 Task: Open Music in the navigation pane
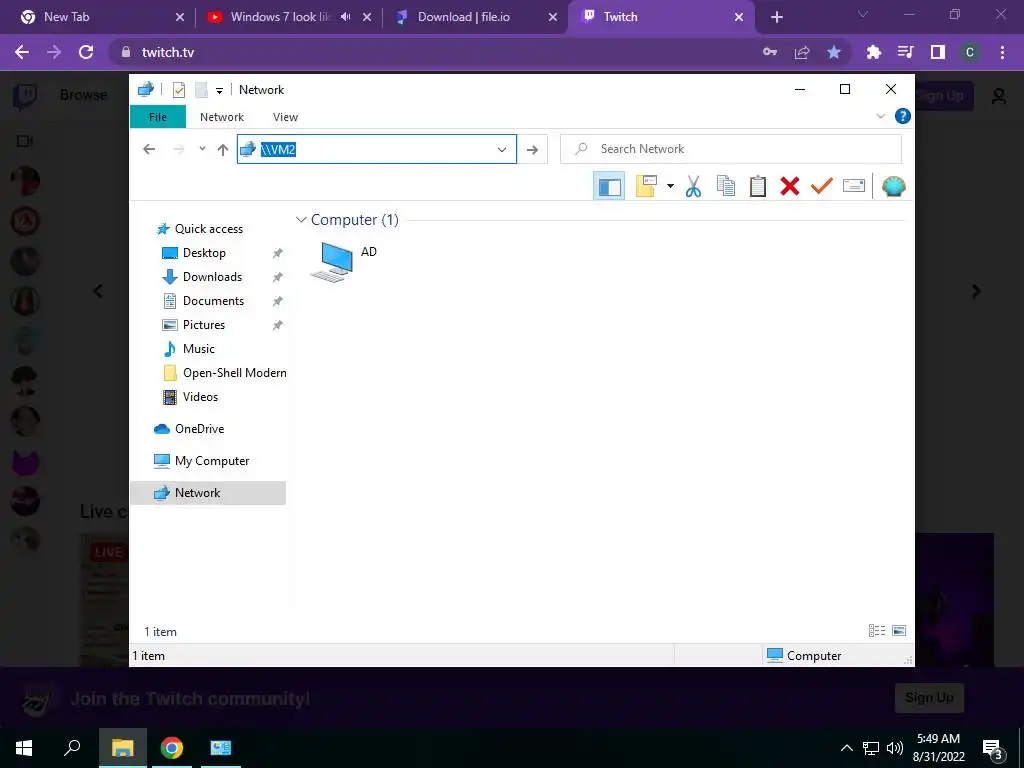tap(199, 349)
